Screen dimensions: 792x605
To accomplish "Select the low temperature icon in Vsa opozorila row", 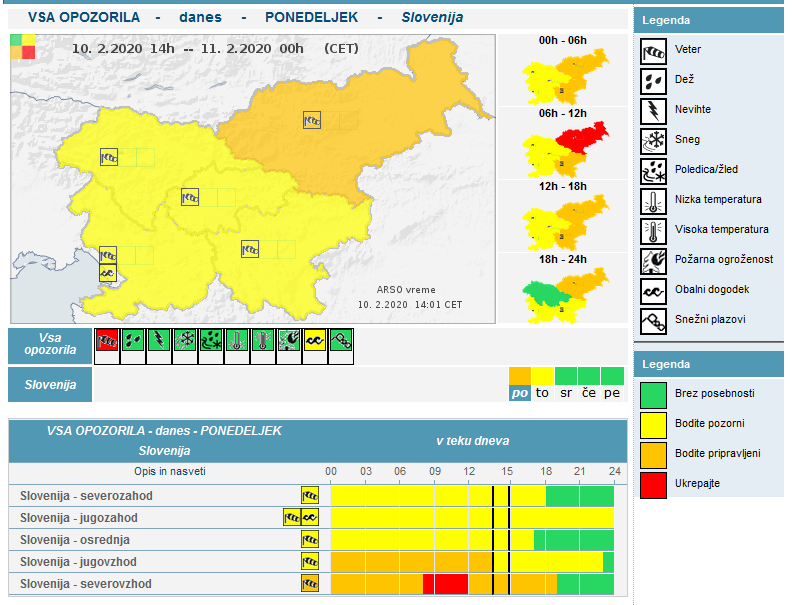I will 237,340.
